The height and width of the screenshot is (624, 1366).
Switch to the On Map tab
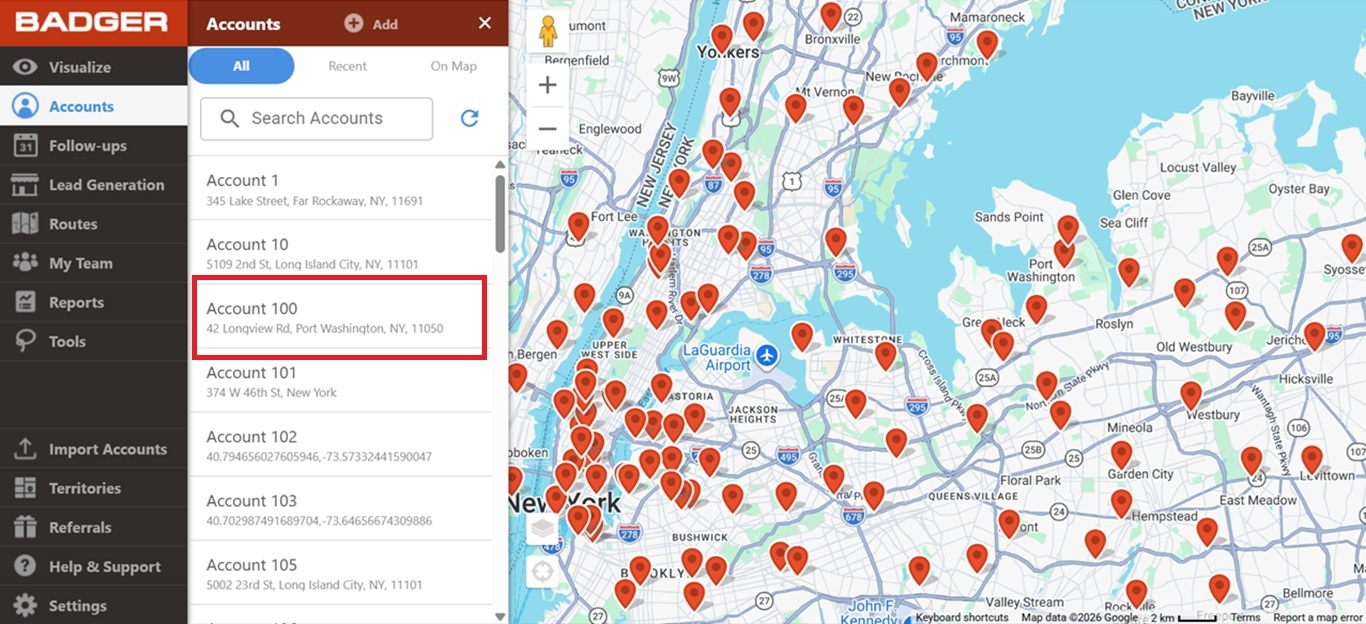[453, 66]
